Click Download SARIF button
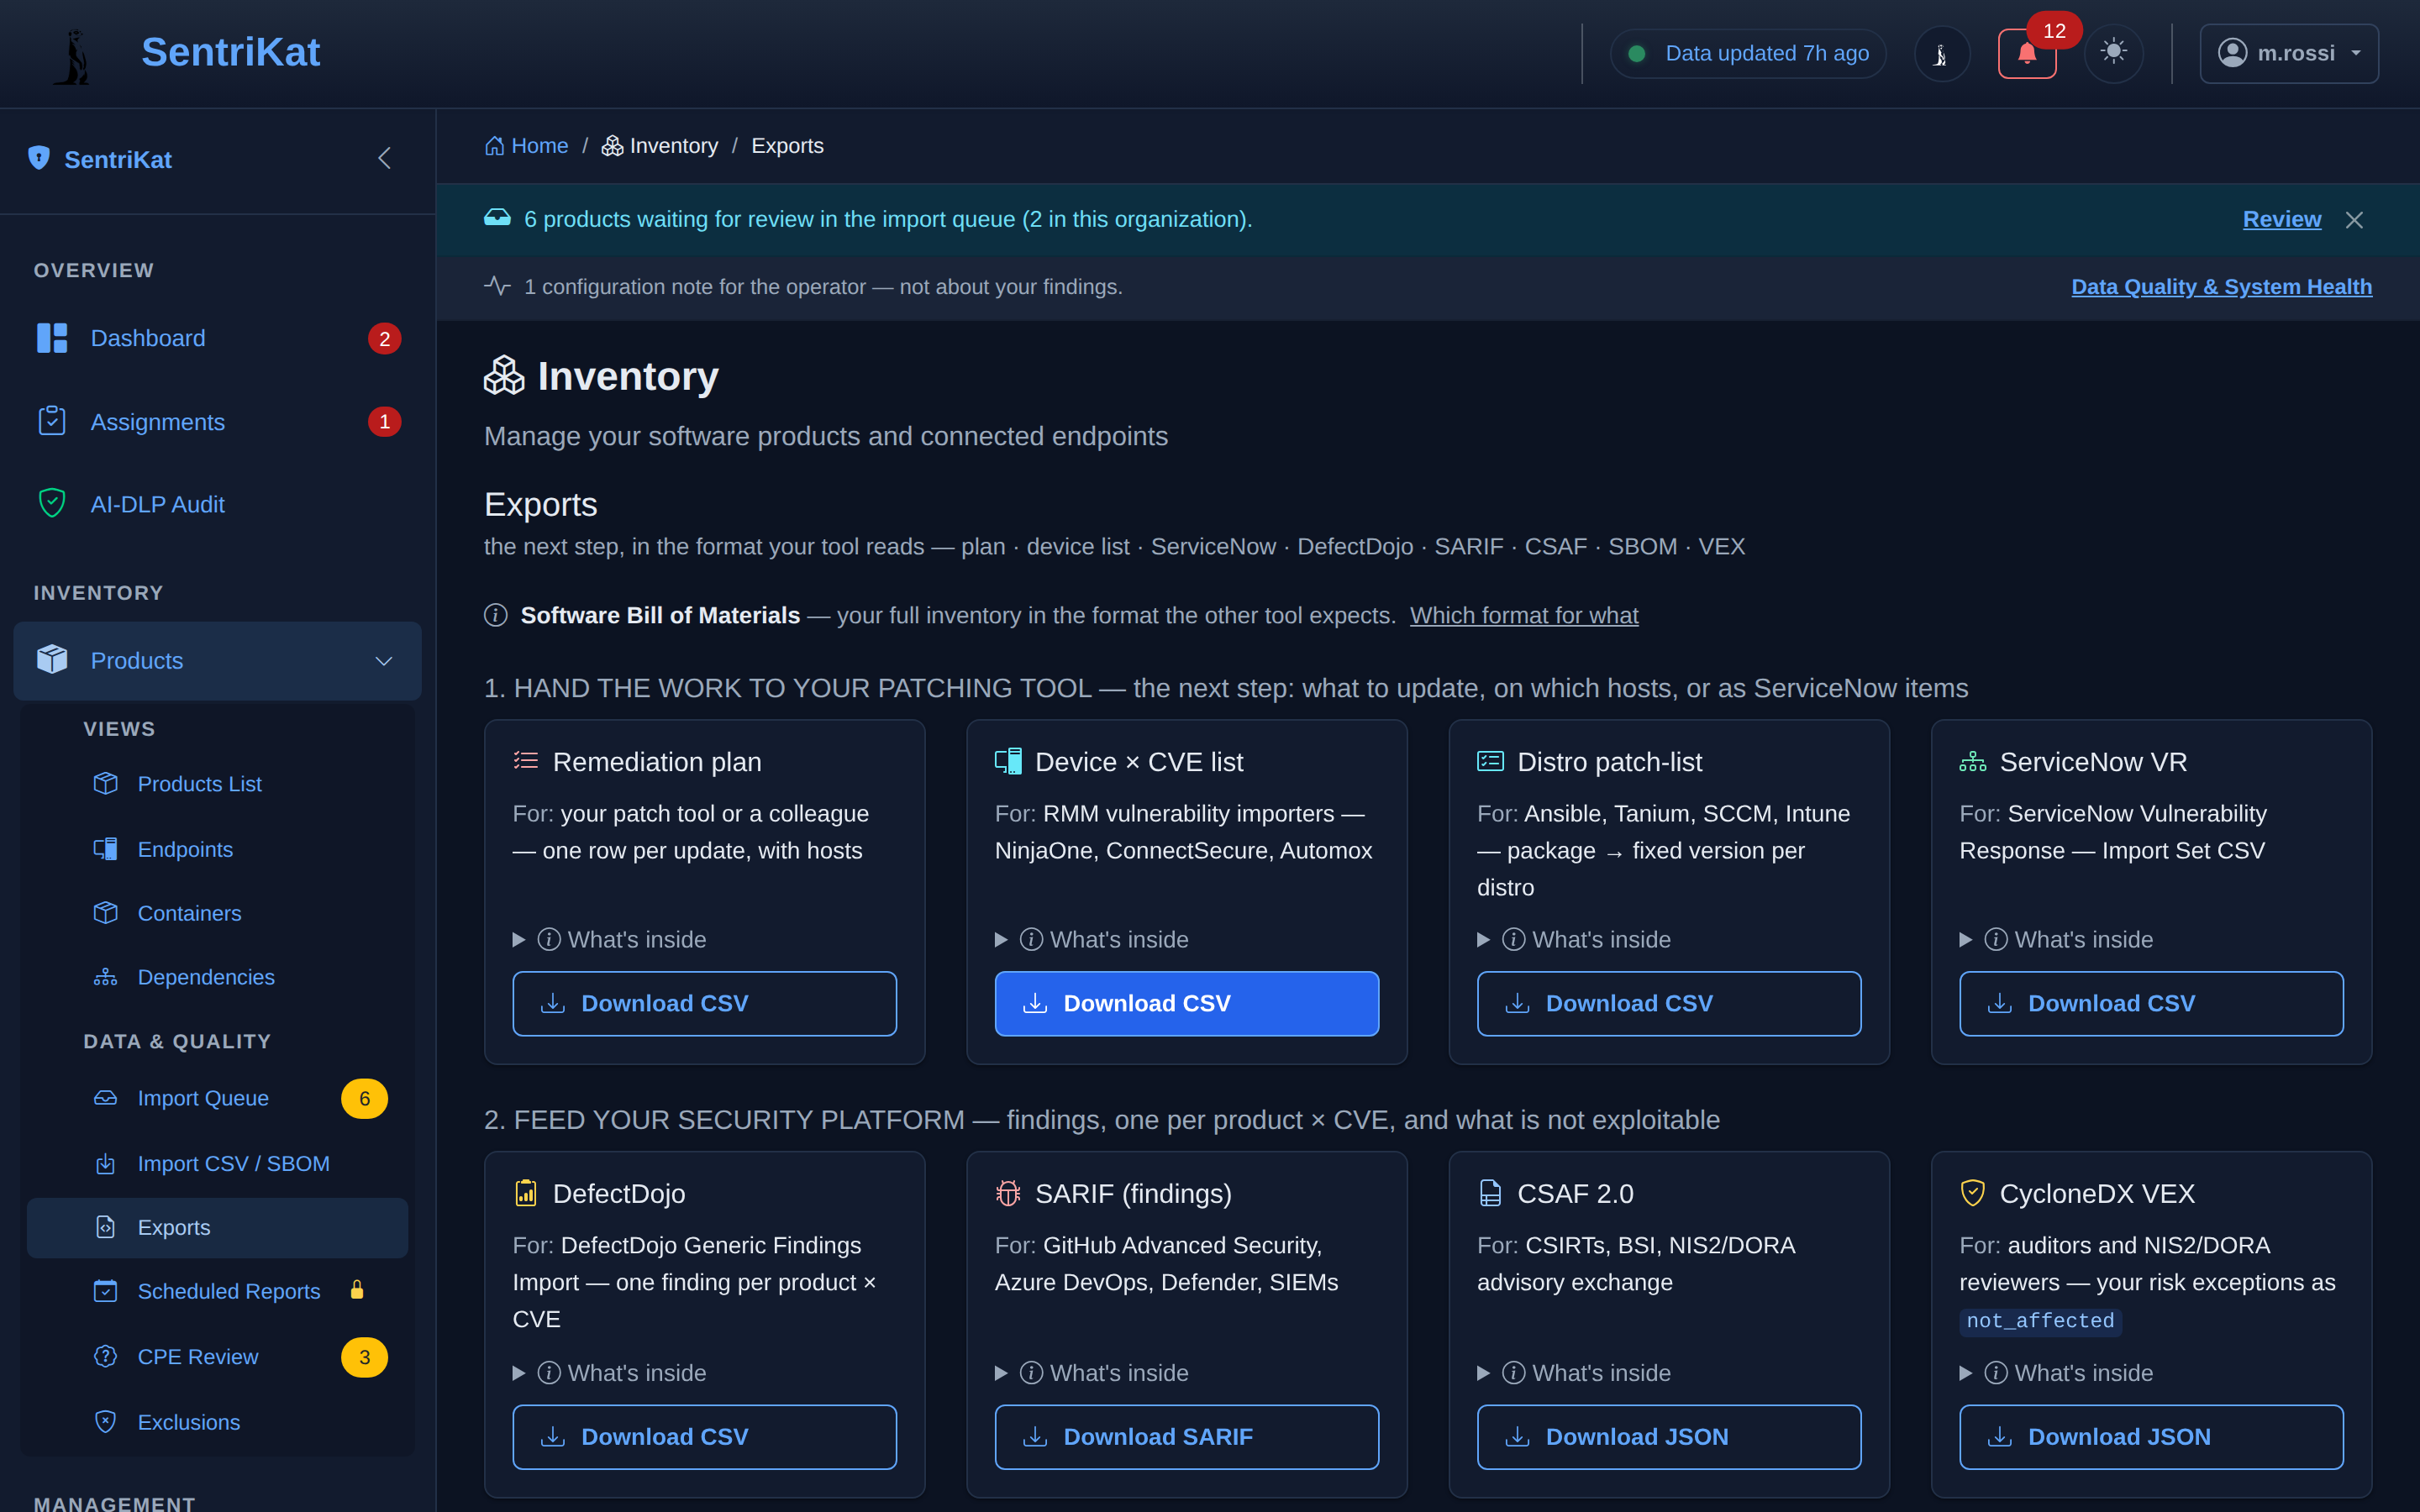Image resolution: width=2420 pixels, height=1512 pixels. pyautogui.click(x=1187, y=1437)
